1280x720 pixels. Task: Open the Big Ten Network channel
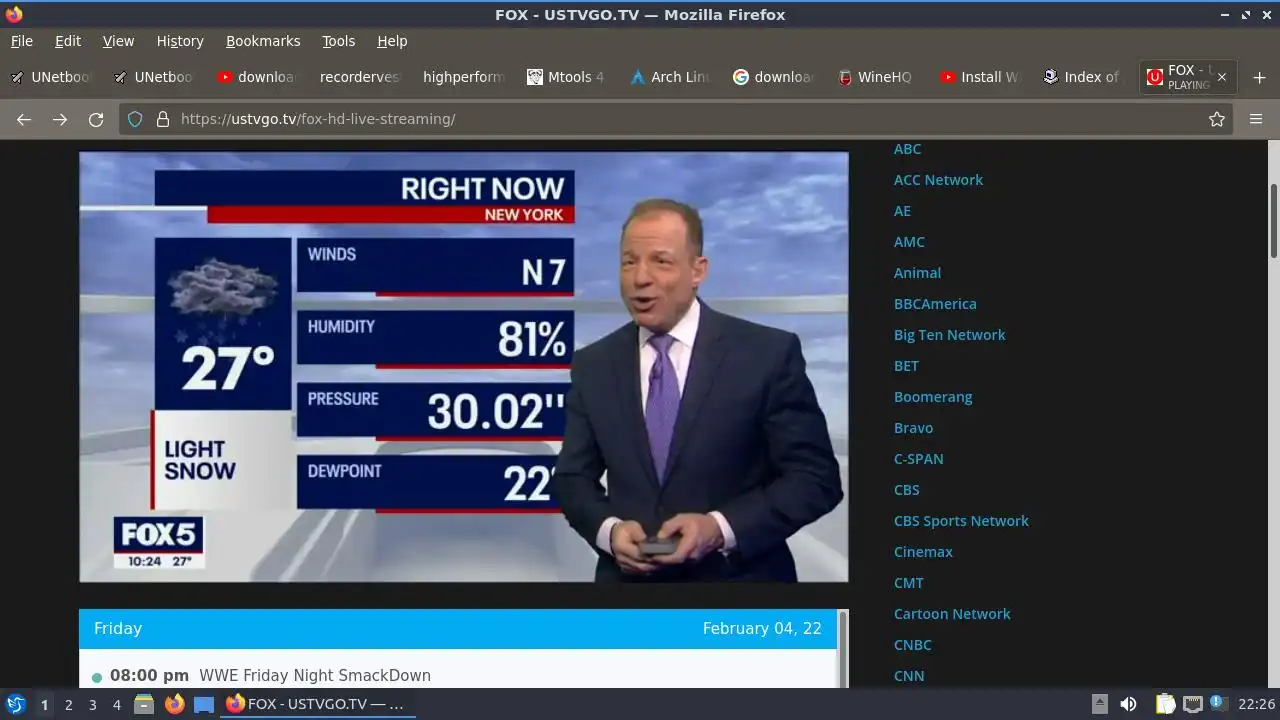click(x=949, y=335)
